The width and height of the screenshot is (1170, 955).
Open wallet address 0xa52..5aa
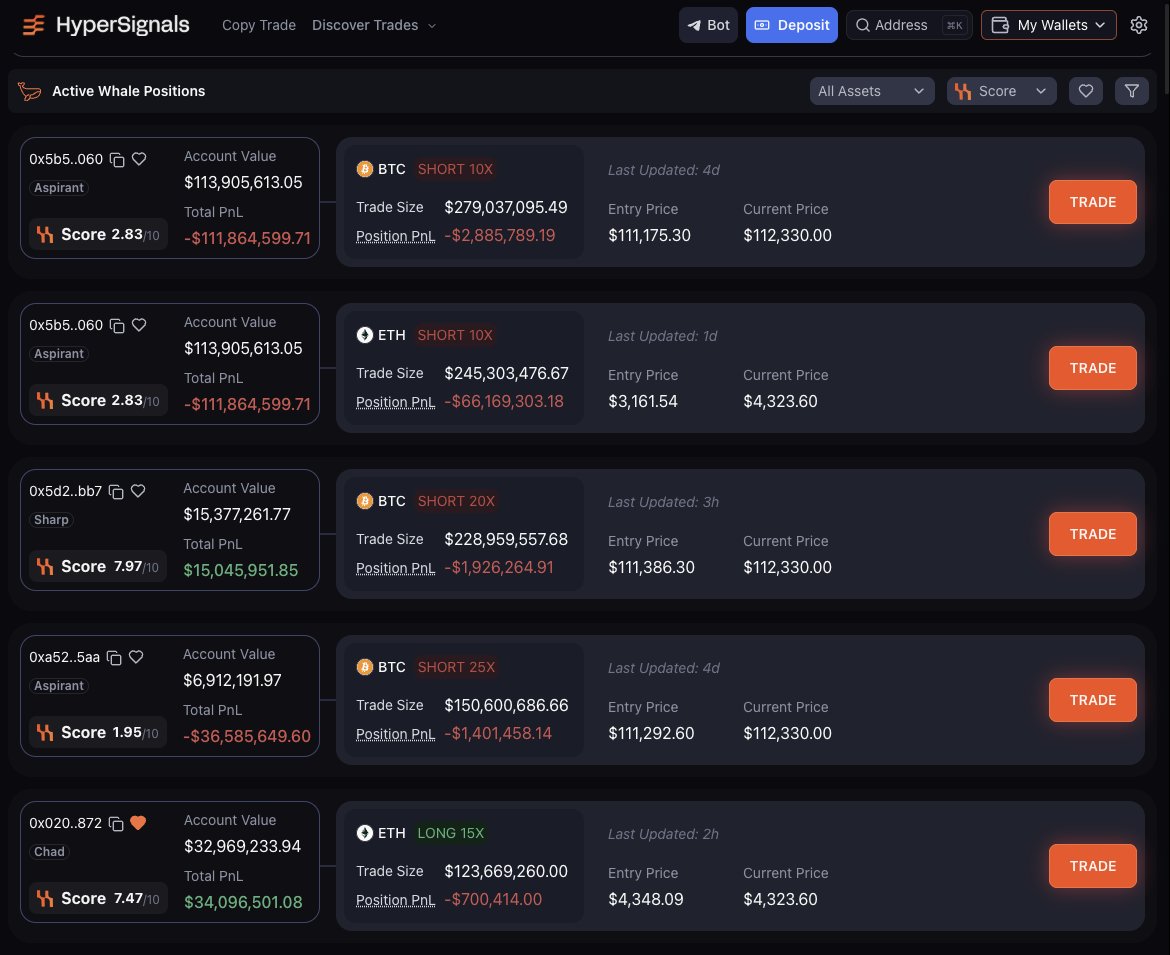pyautogui.click(x=64, y=657)
